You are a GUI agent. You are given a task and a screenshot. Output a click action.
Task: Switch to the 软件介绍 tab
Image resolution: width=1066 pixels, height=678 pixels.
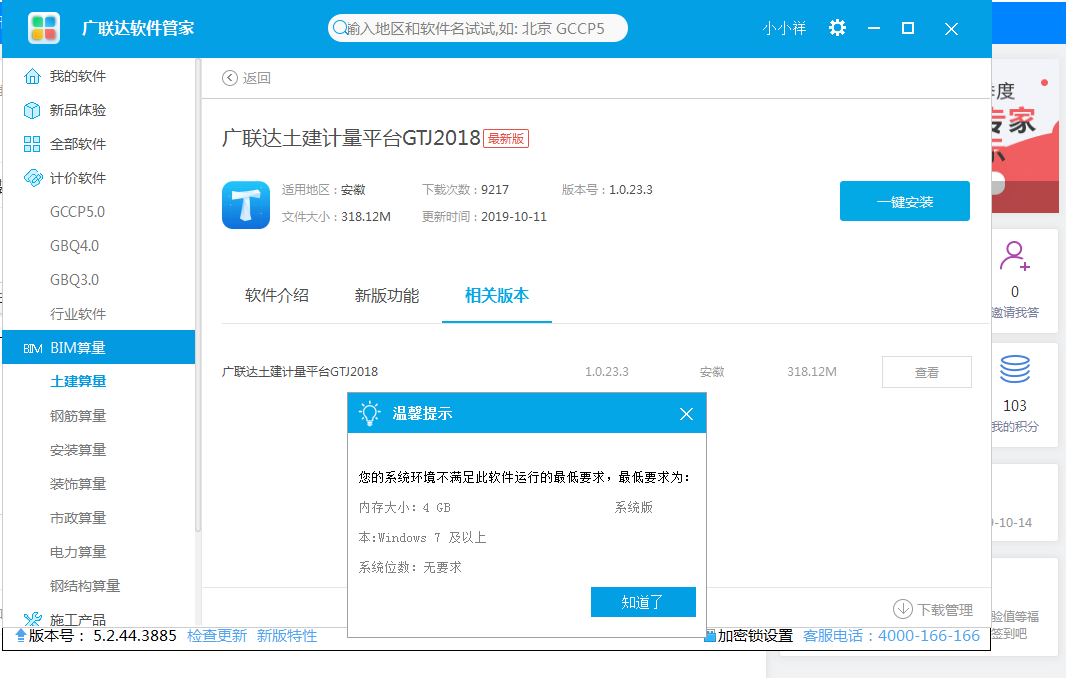[x=277, y=295]
